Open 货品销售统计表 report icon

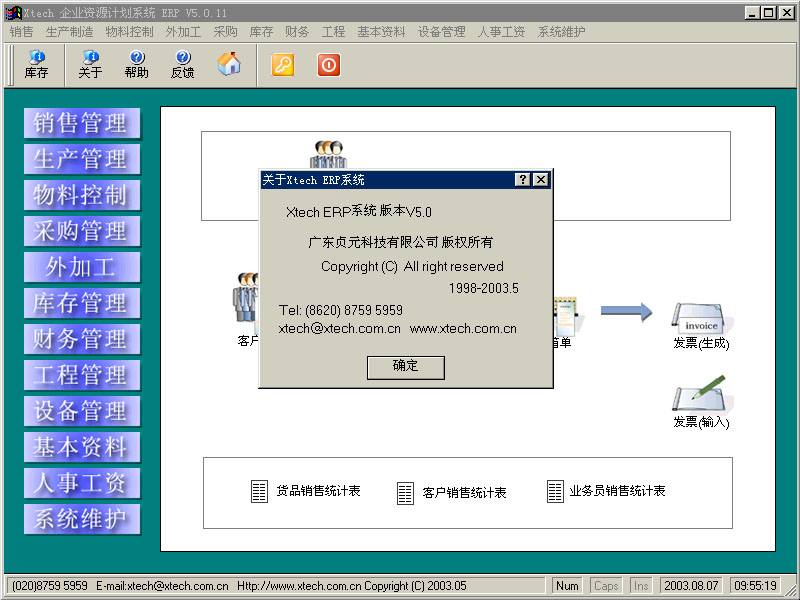[259, 491]
